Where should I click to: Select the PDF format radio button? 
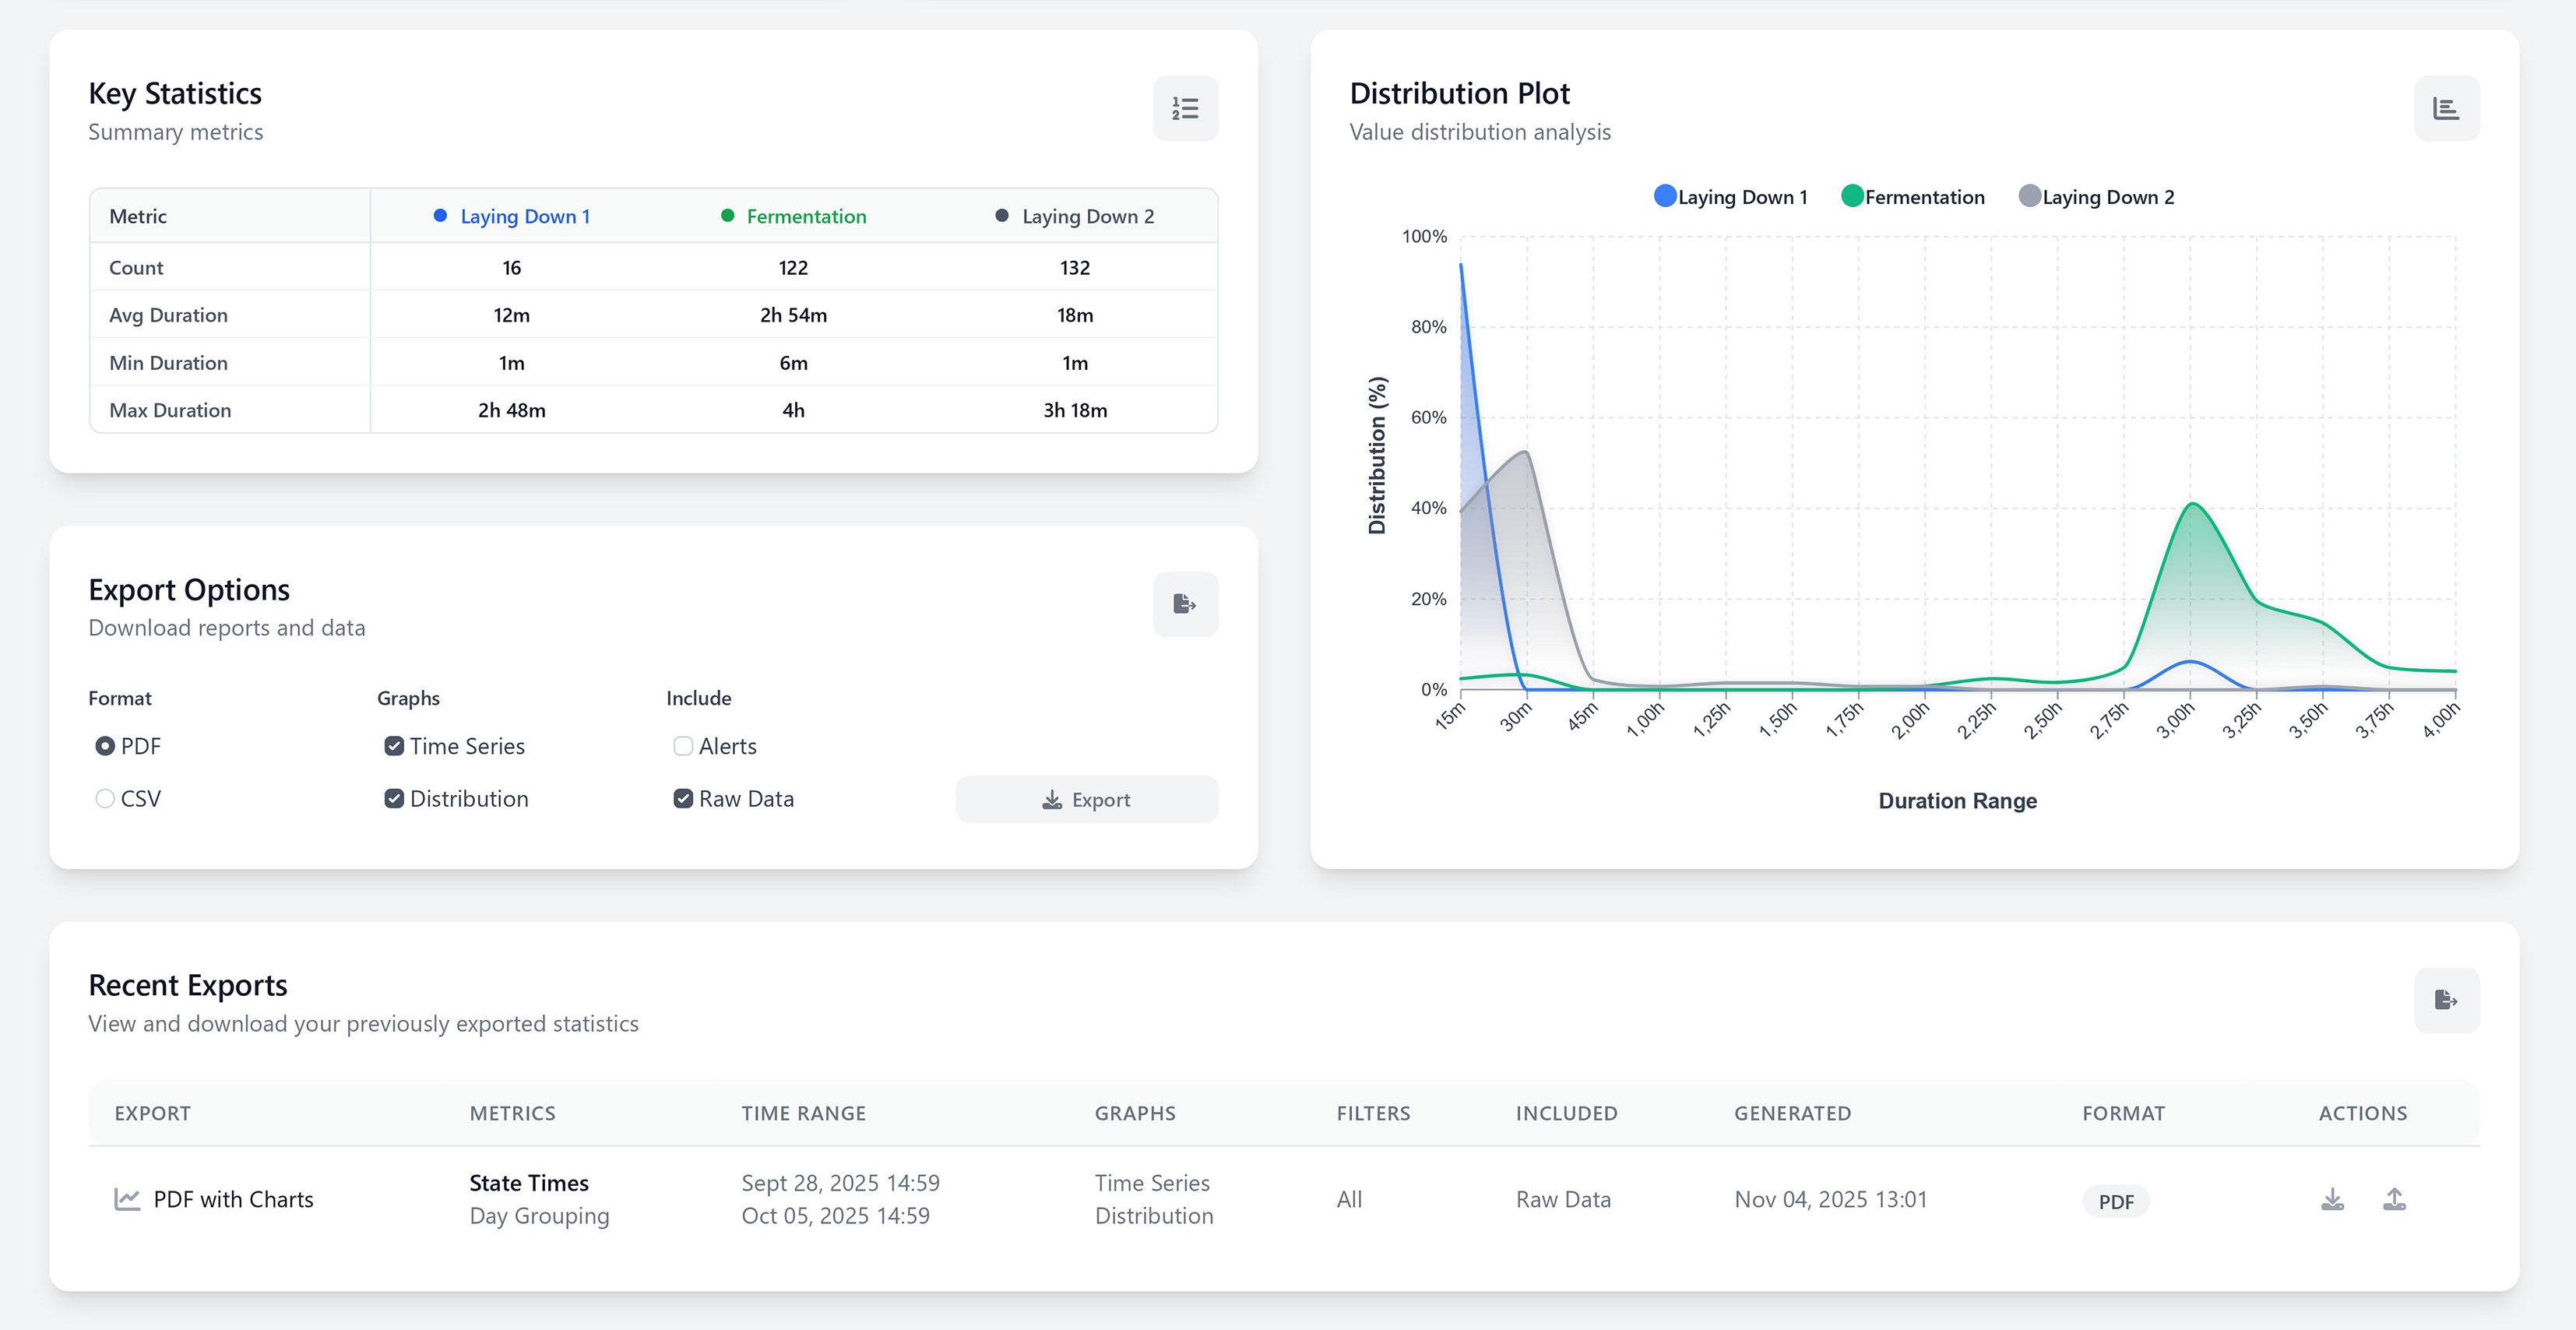pos(104,746)
